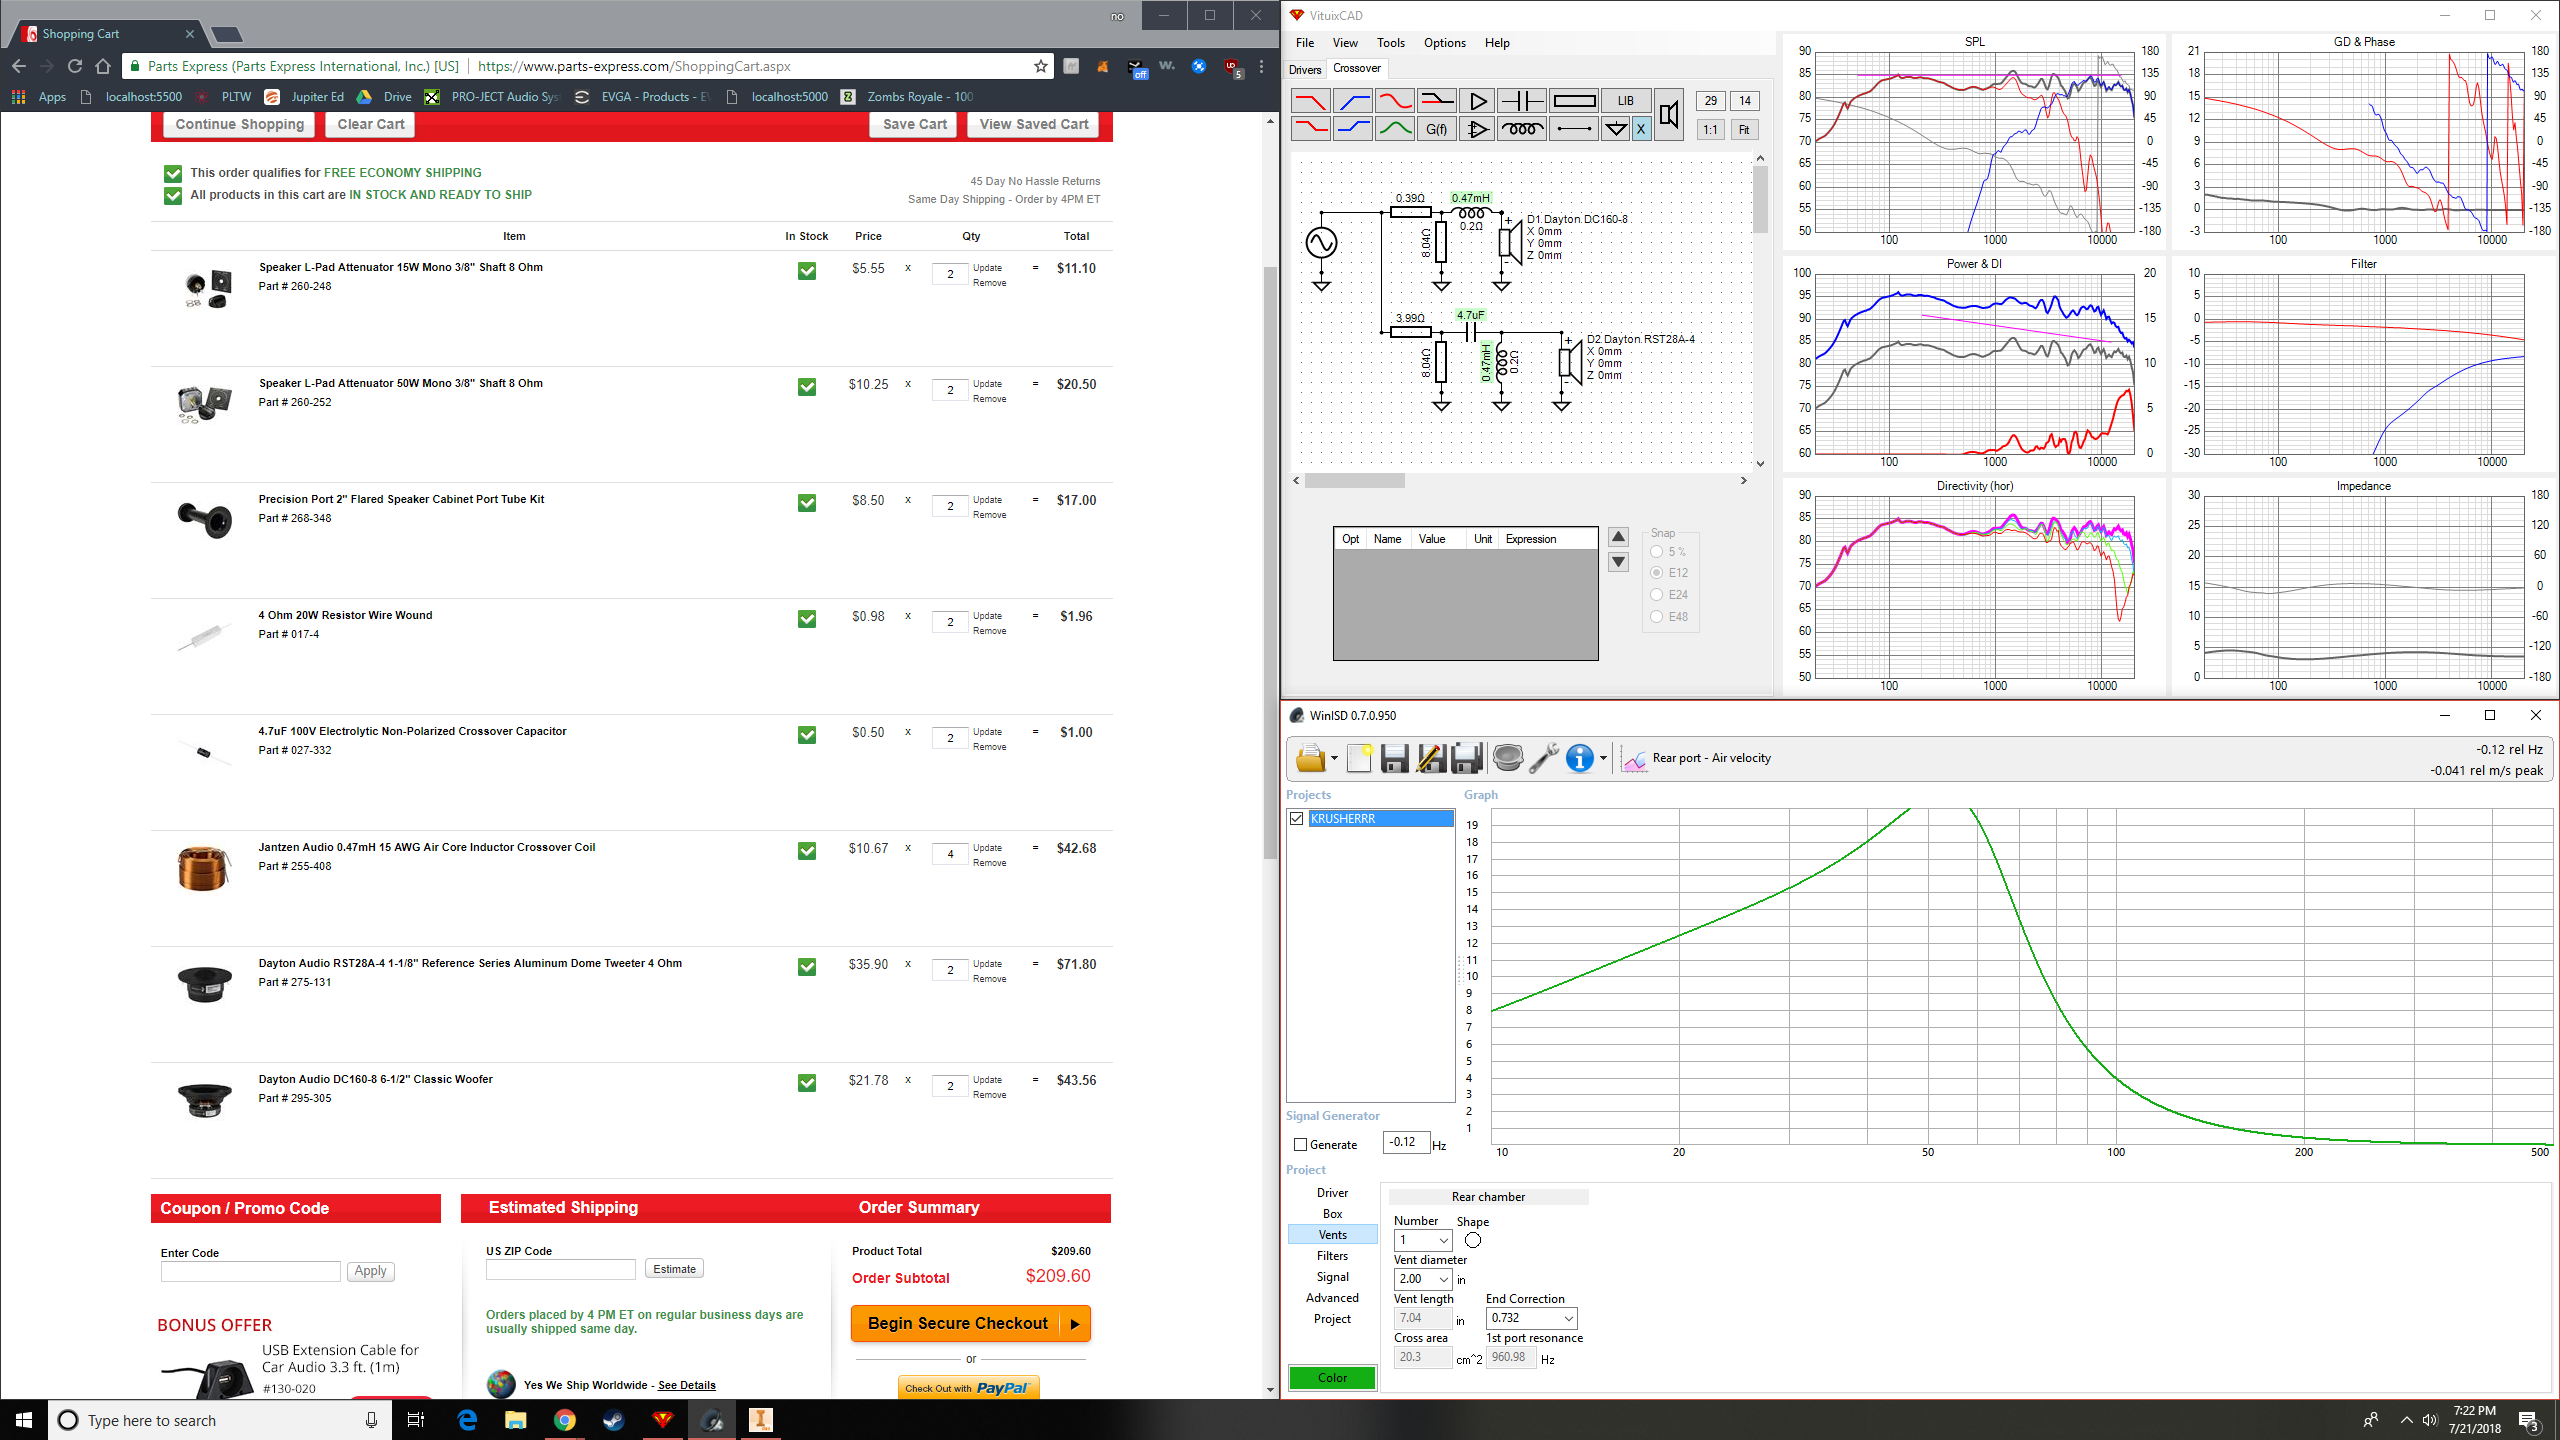Add a buffer amplifier triangle component
2560x1440 pixels.
coord(1476,101)
